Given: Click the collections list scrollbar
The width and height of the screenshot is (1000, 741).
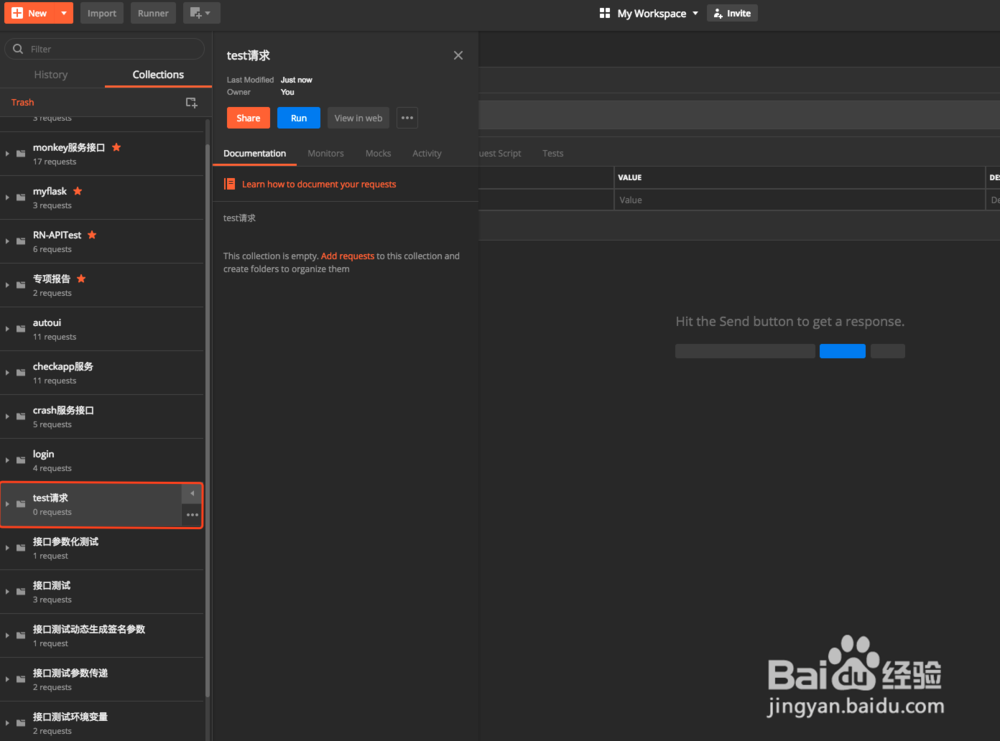Looking at the screenshot, I should (207, 421).
